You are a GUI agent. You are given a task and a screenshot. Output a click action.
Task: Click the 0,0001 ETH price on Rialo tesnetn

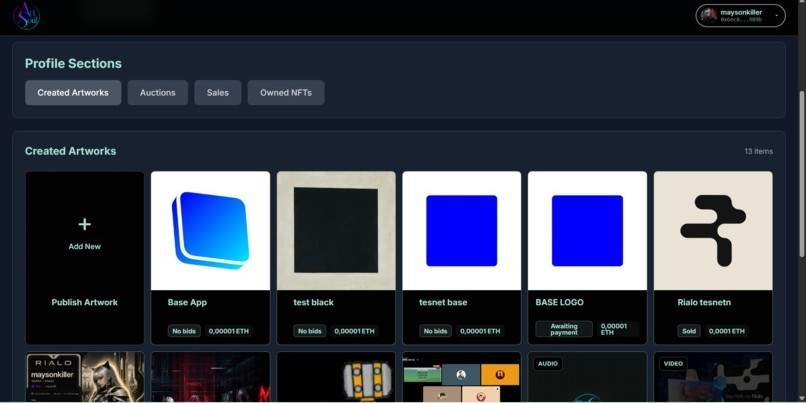point(727,331)
